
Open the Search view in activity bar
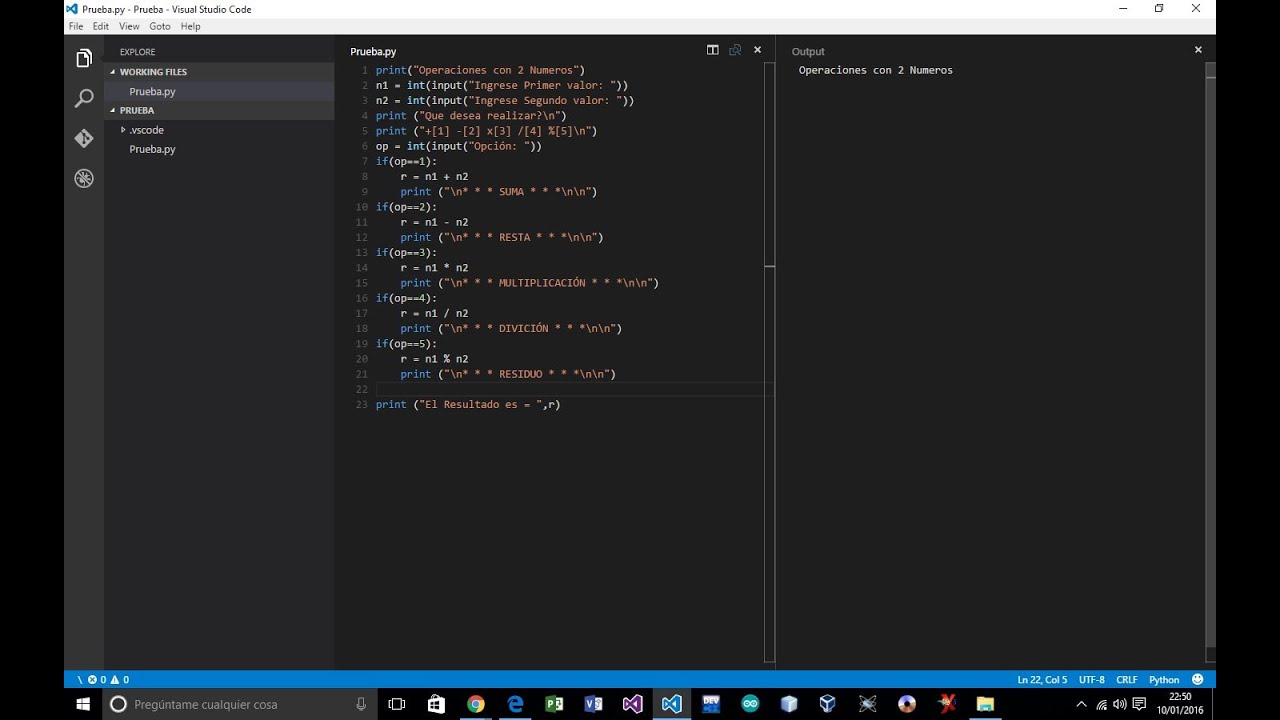(x=84, y=99)
